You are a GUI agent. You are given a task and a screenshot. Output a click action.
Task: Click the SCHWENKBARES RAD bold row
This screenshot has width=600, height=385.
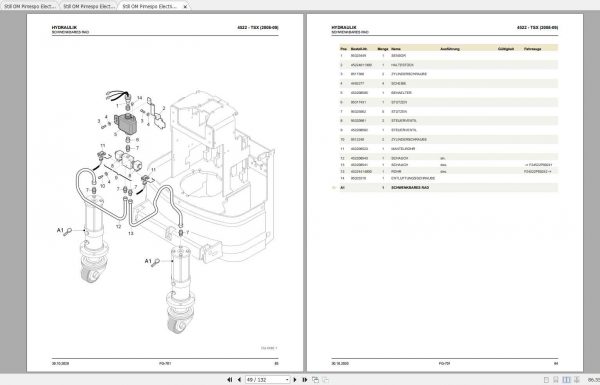pyautogui.click(x=448, y=188)
